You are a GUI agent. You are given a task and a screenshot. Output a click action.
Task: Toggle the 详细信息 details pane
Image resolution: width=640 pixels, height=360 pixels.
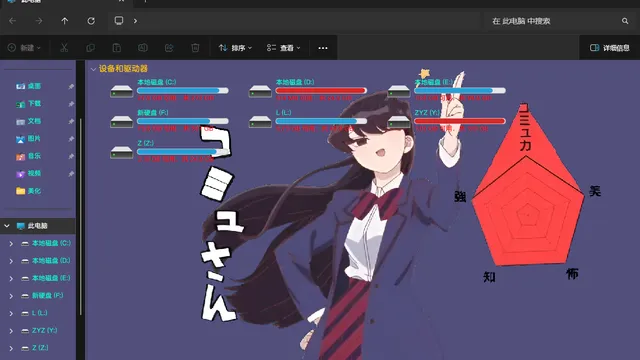(610, 48)
